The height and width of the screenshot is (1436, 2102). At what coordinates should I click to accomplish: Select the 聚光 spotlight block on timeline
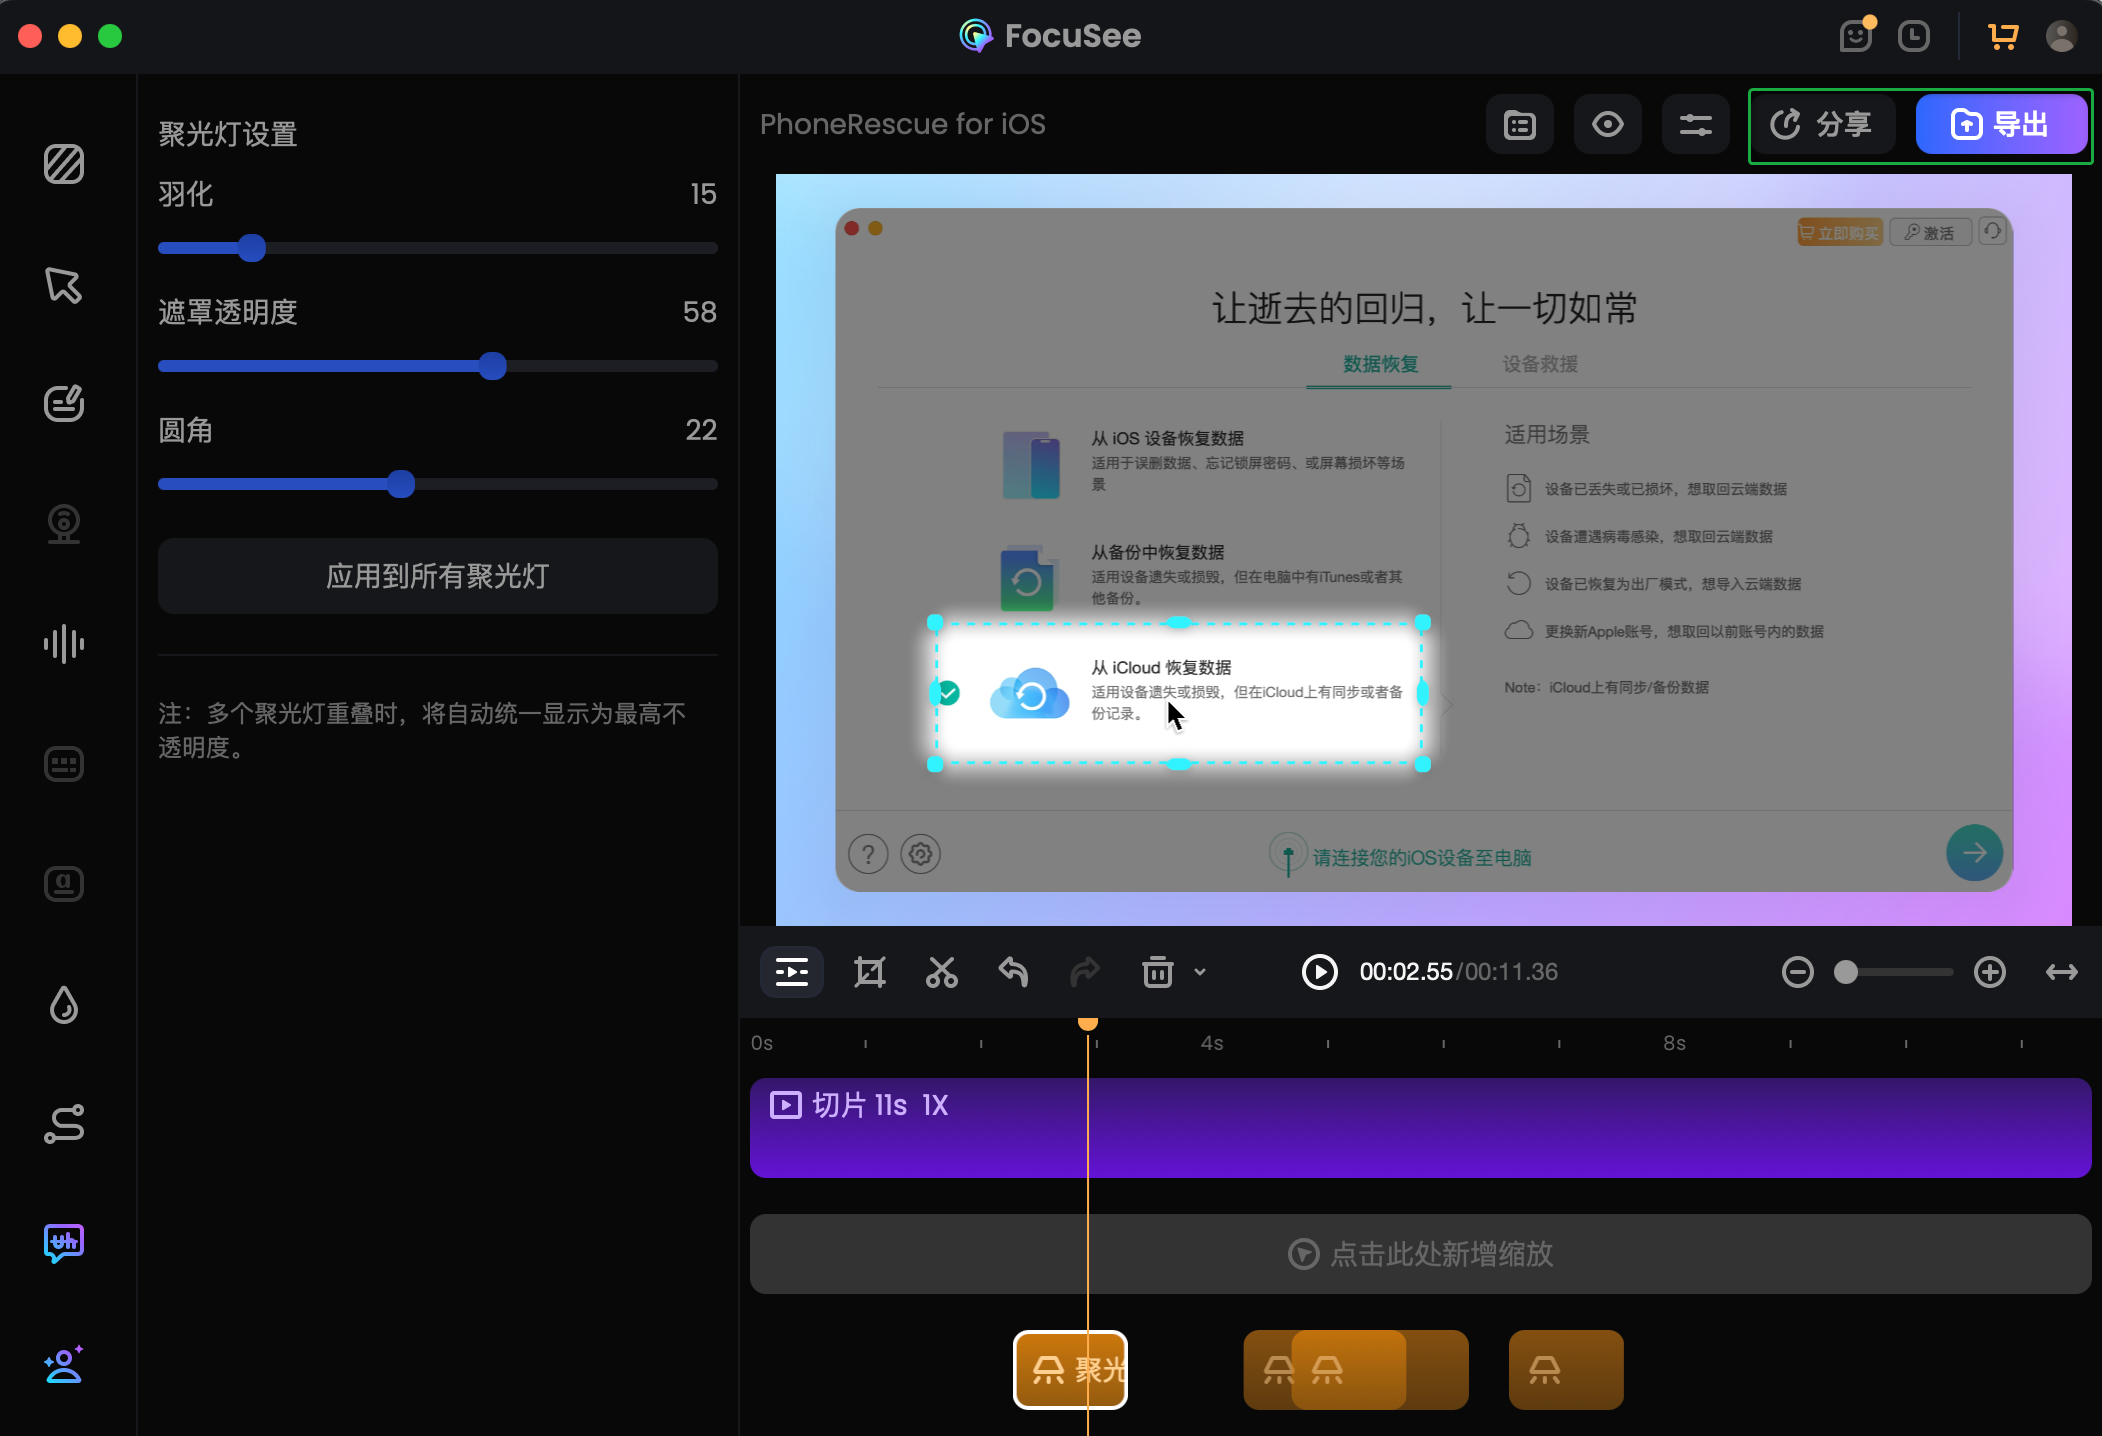click(x=1070, y=1370)
